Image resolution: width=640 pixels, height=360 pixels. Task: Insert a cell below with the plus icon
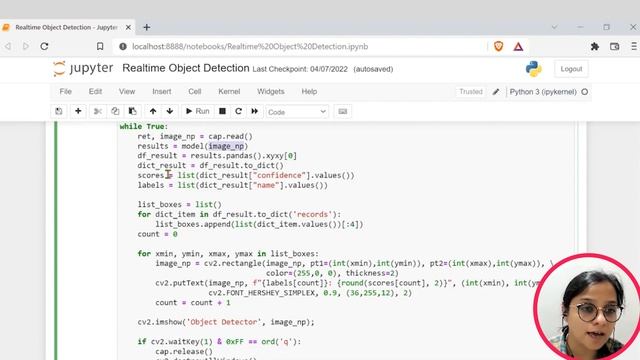pyautogui.click(x=78, y=111)
